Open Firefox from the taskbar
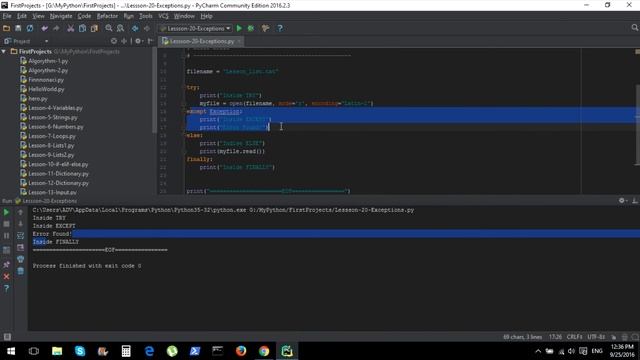The height and width of the screenshot is (360, 640). click(x=241, y=351)
